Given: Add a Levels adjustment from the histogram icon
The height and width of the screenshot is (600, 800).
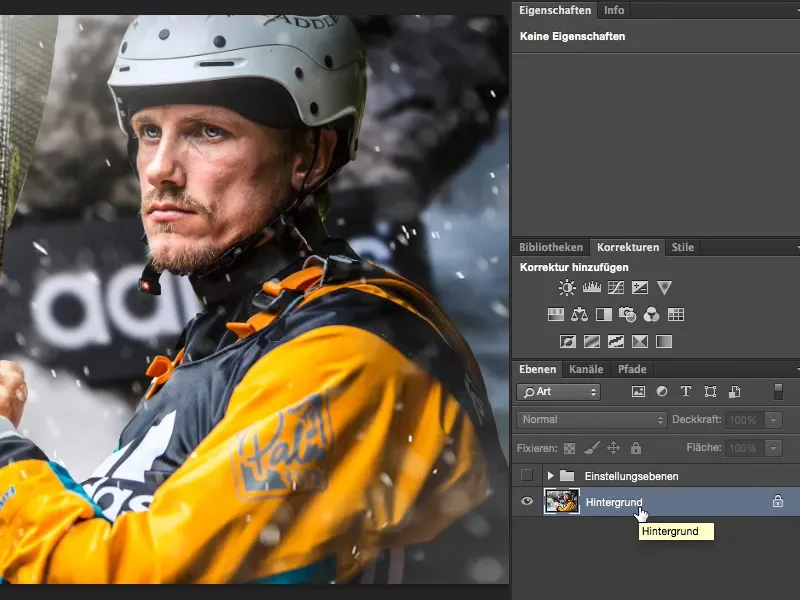Looking at the screenshot, I should (x=591, y=288).
